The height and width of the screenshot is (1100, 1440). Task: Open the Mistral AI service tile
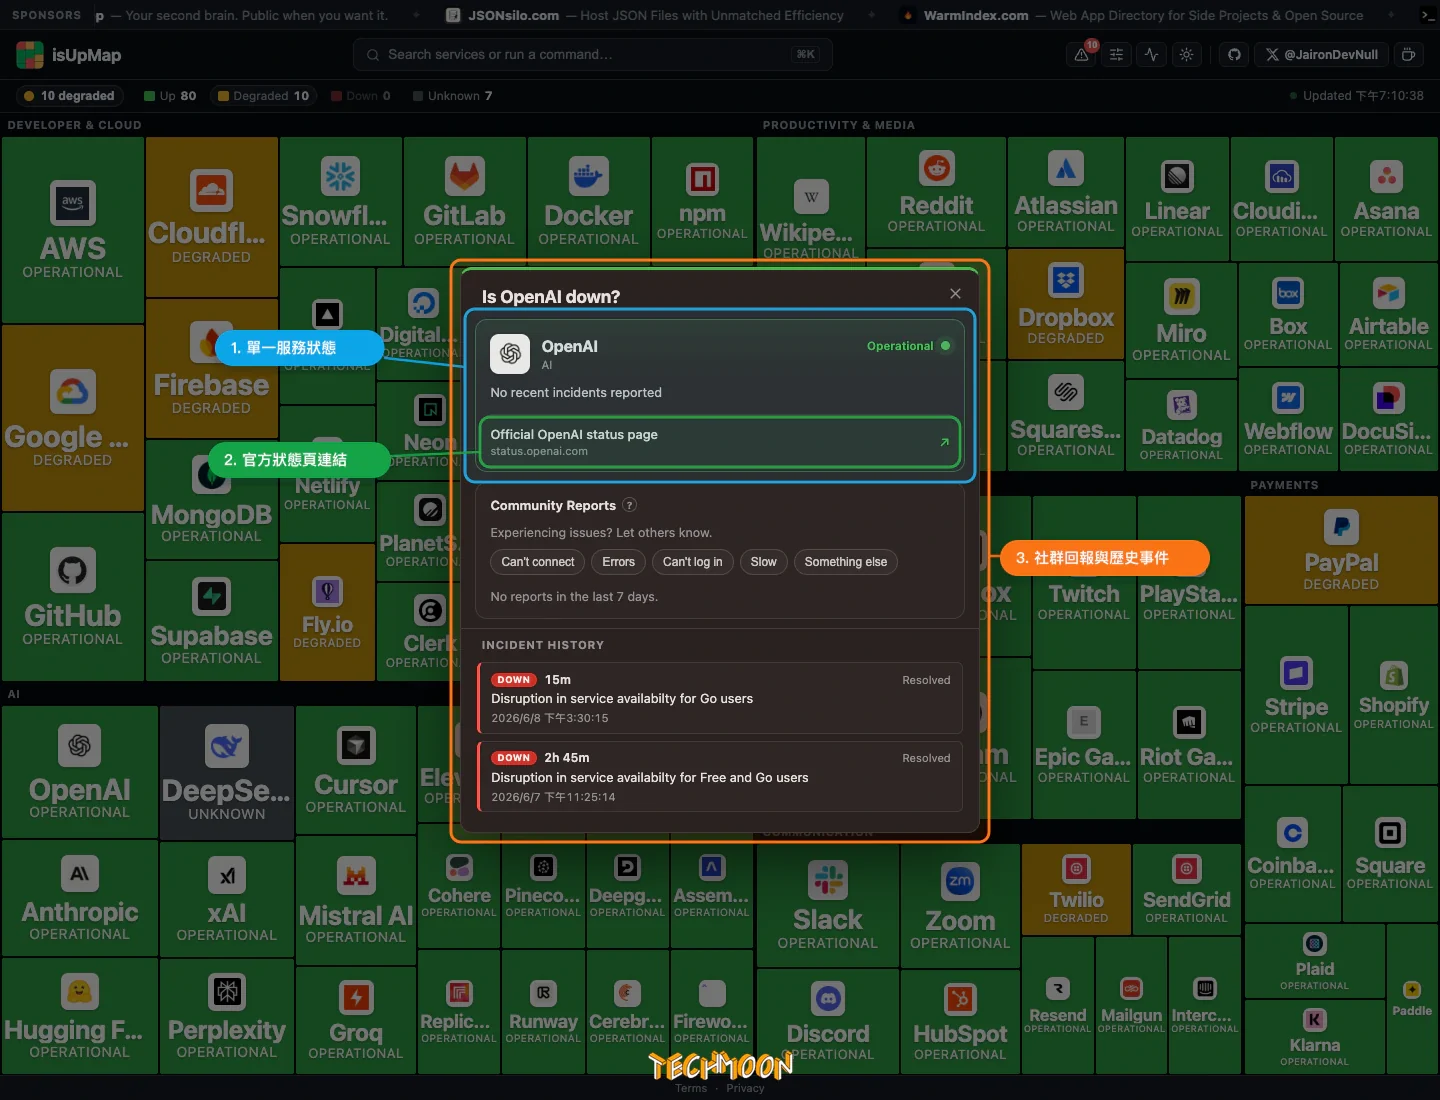356,900
